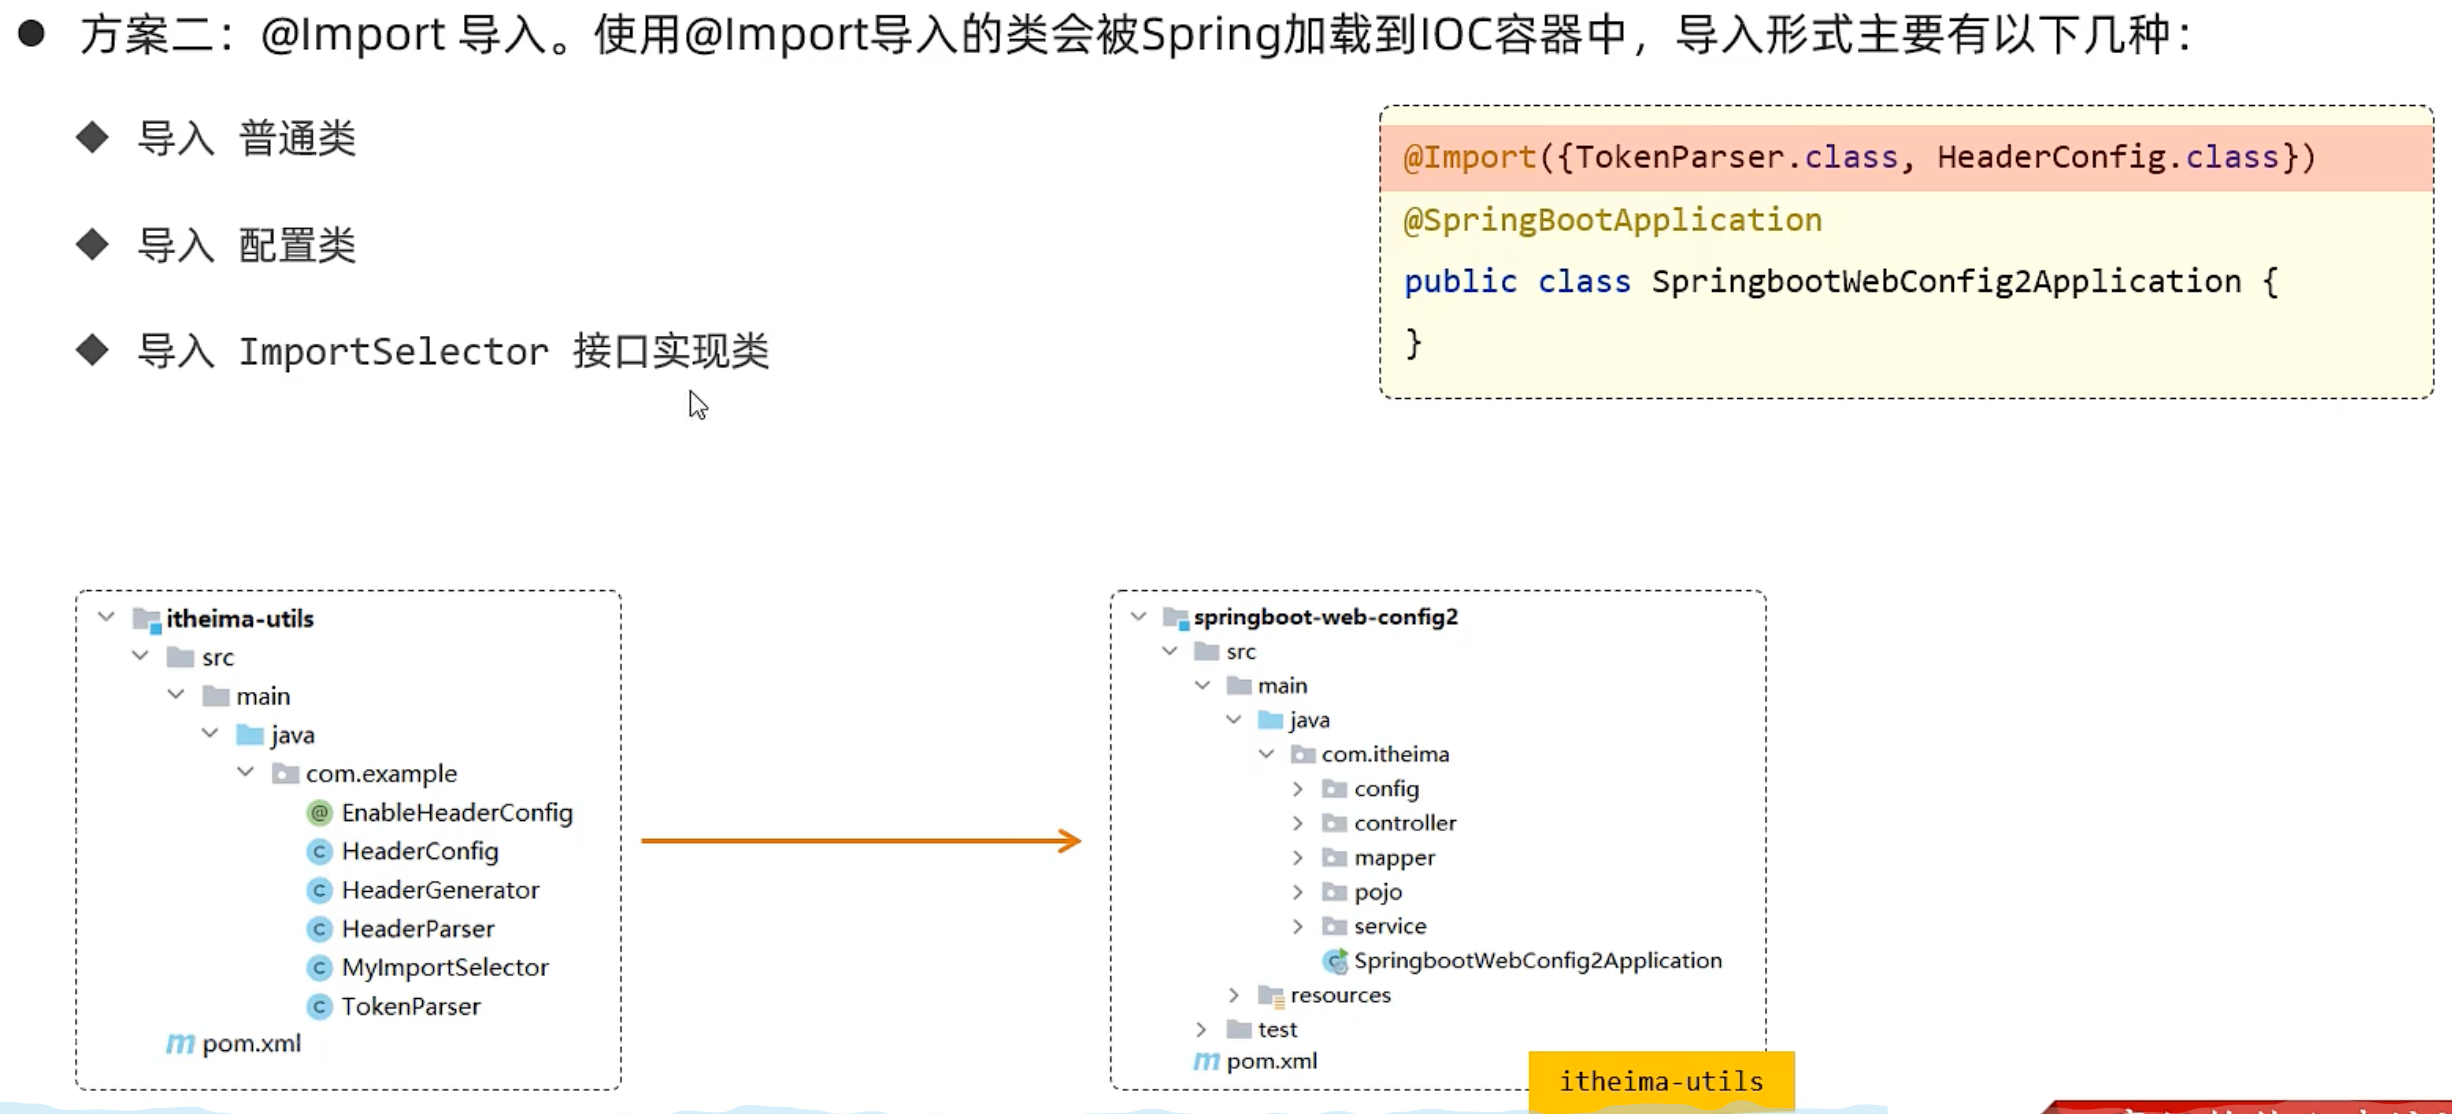Click the itheima-utils module folder icon
This screenshot has height=1114, width=2452.
[x=147, y=620]
